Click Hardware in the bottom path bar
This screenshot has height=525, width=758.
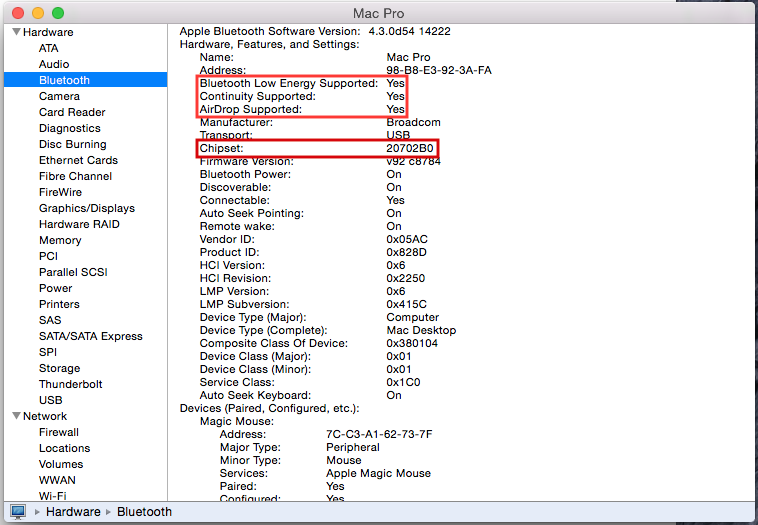[x=73, y=511]
